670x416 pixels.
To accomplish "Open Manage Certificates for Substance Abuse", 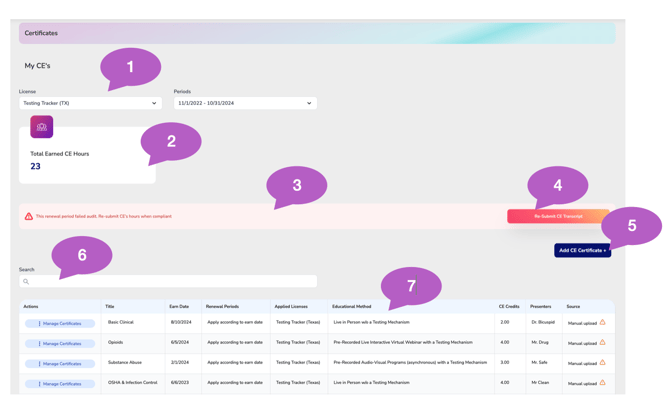I will click(60, 364).
